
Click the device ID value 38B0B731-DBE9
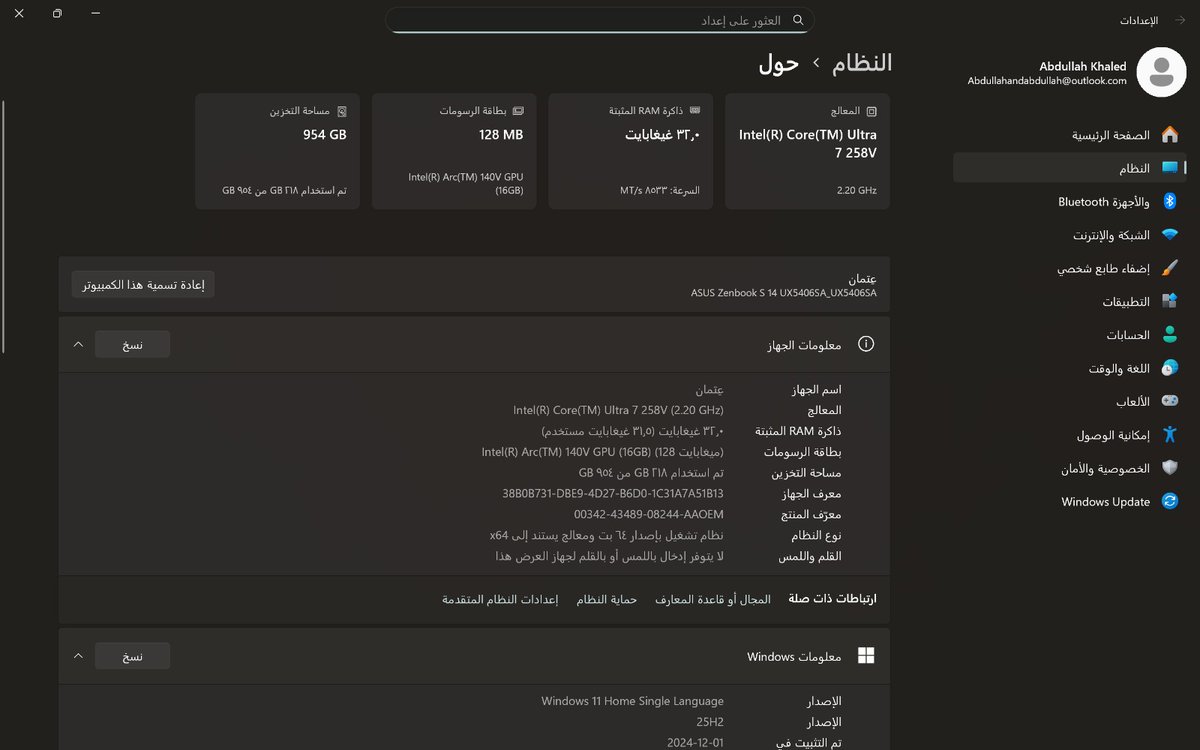pos(613,494)
